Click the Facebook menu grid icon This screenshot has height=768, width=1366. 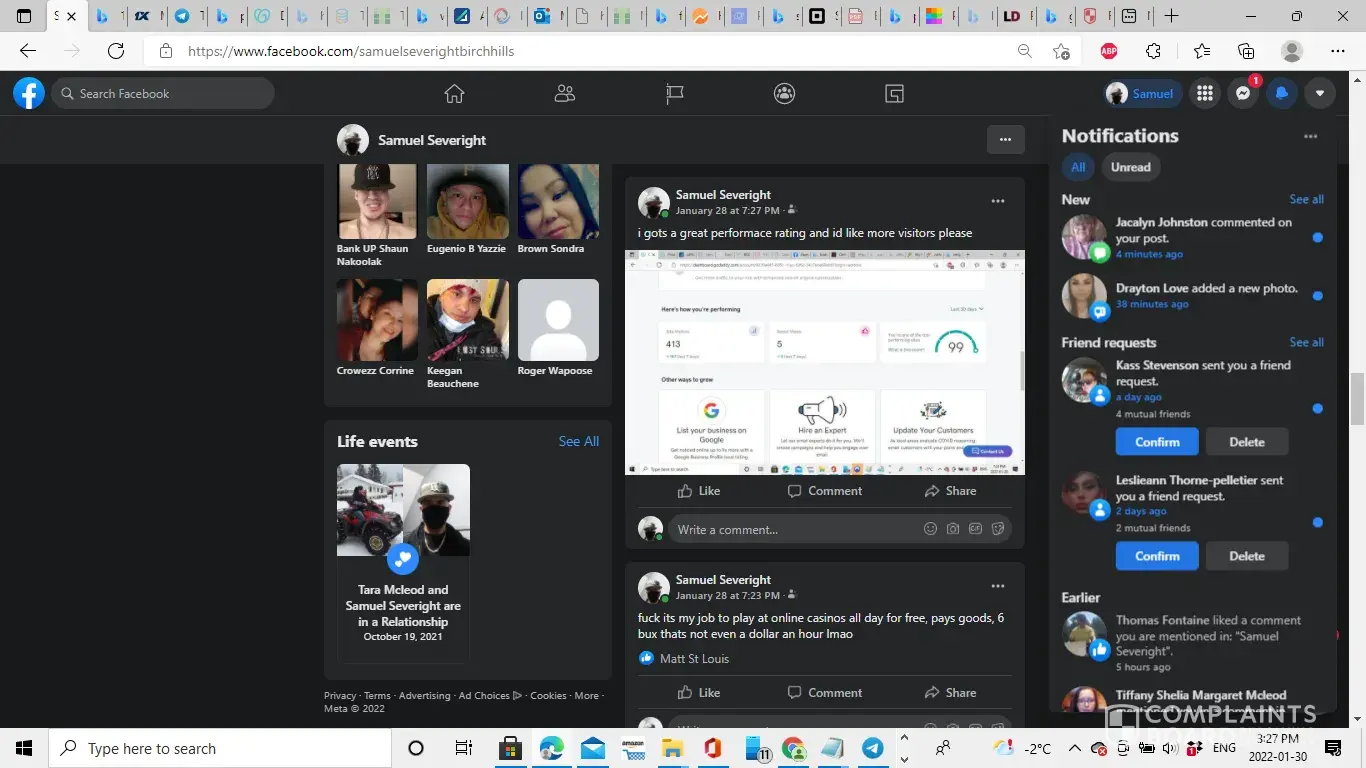coord(1205,94)
